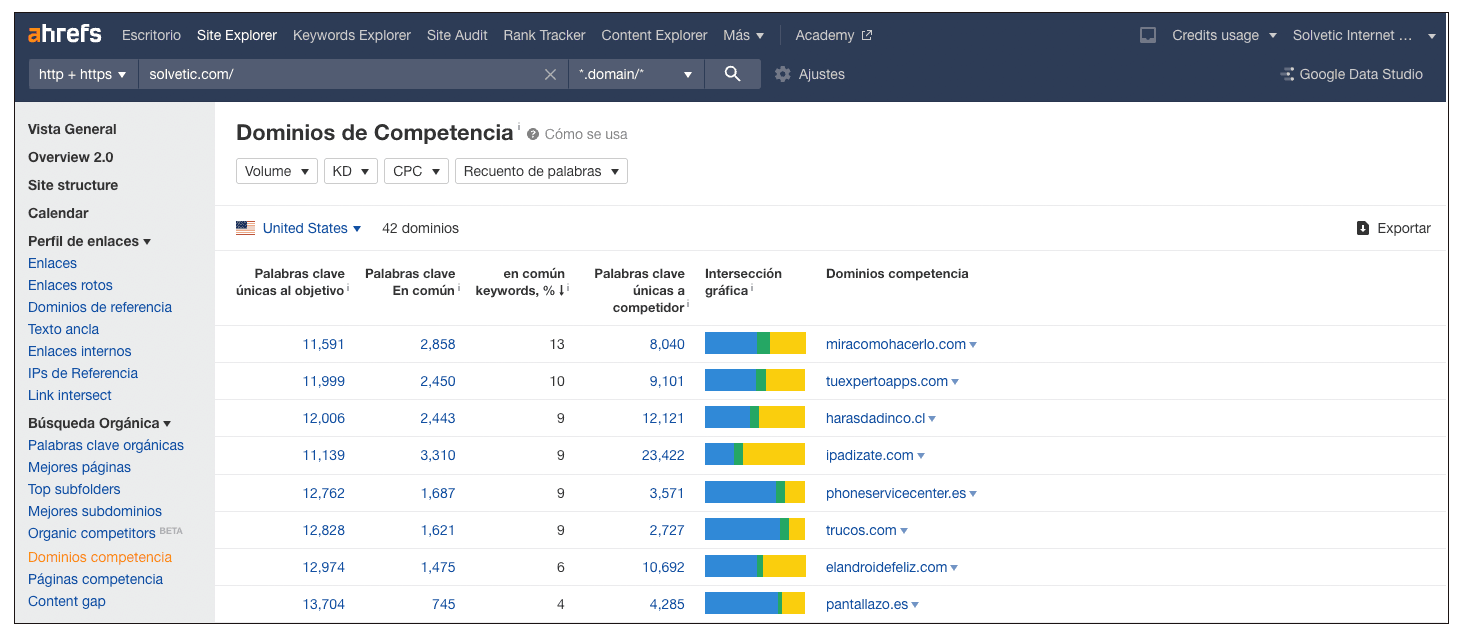This screenshot has height=640, width=1468.
Task: Click the Exportar download icon
Action: (1362, 228)
